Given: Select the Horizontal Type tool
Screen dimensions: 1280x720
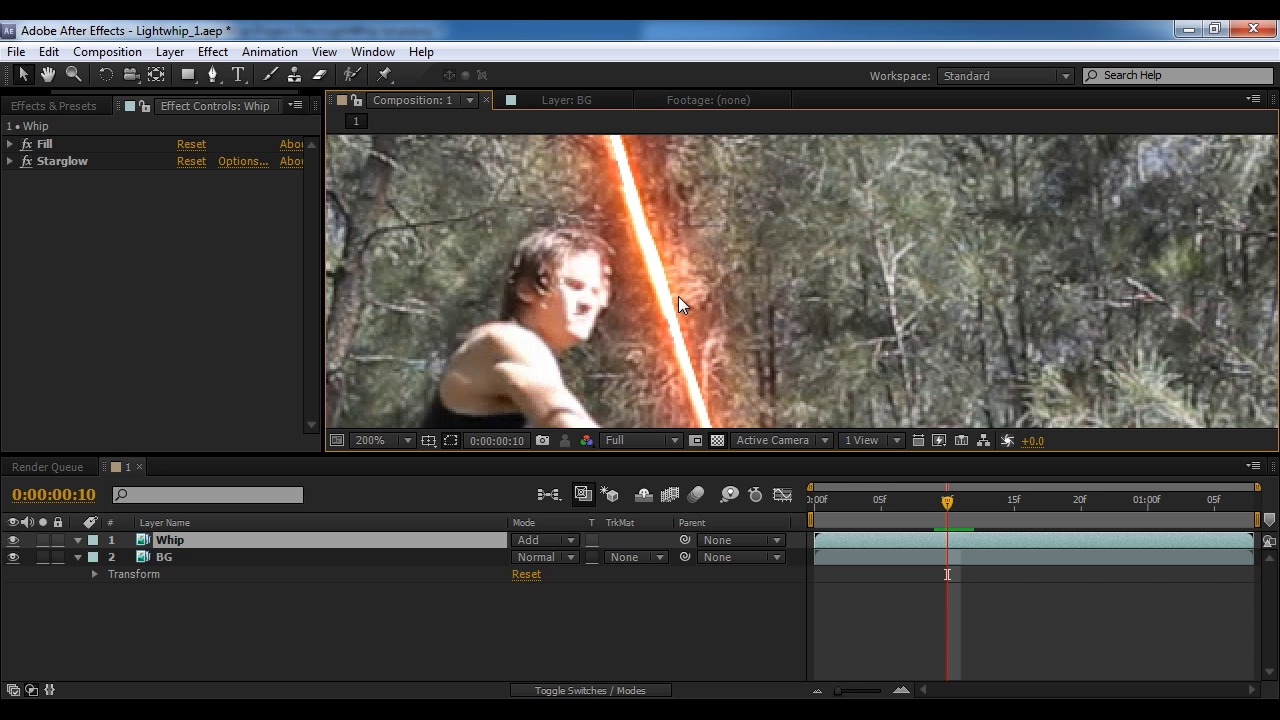Looking at the screenshot, I should [238, 75].
